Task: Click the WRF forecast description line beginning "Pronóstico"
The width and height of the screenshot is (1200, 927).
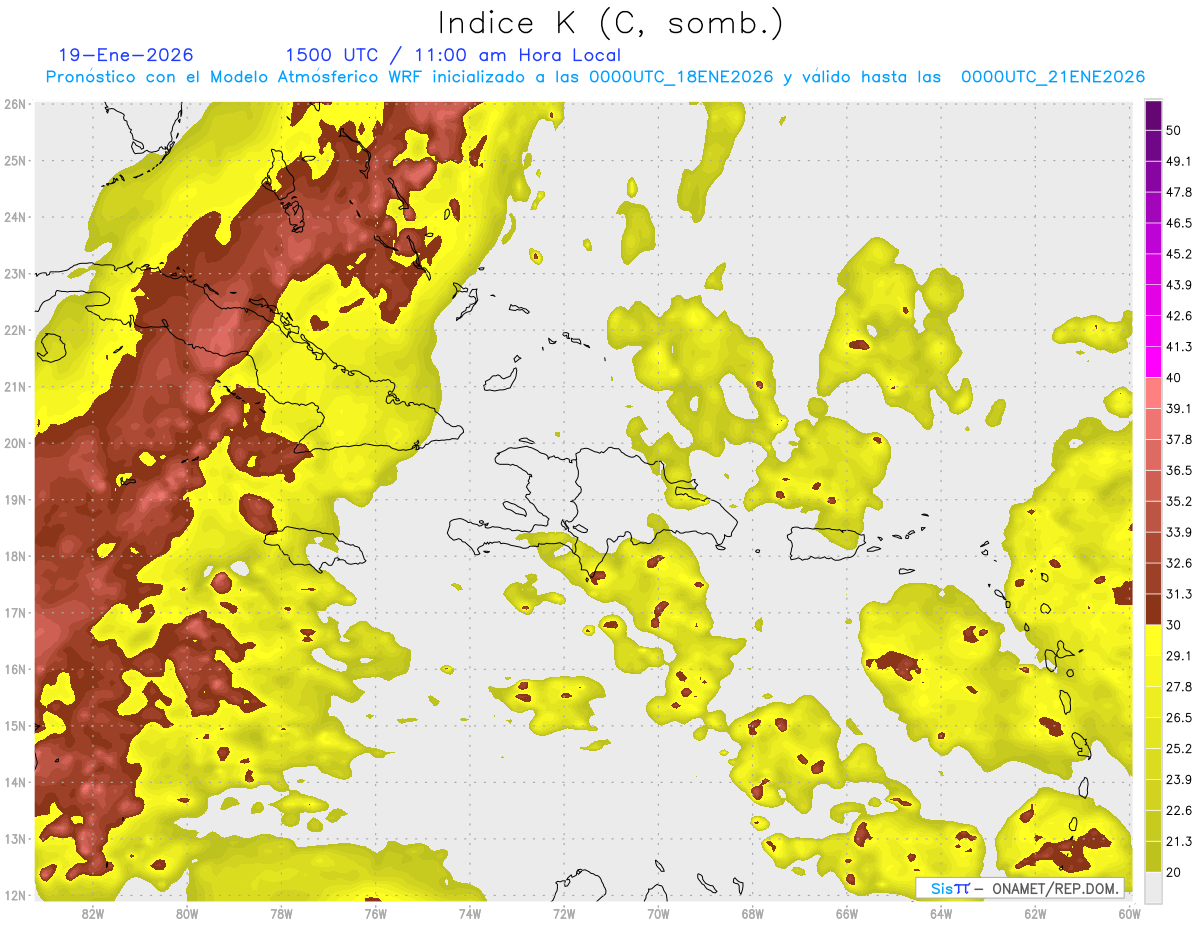Action: tap(595, 77)
